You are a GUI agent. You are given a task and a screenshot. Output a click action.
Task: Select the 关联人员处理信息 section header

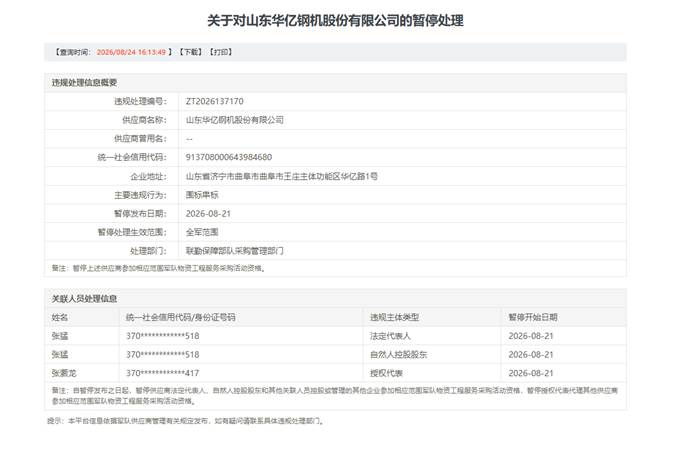coord(84,299)
